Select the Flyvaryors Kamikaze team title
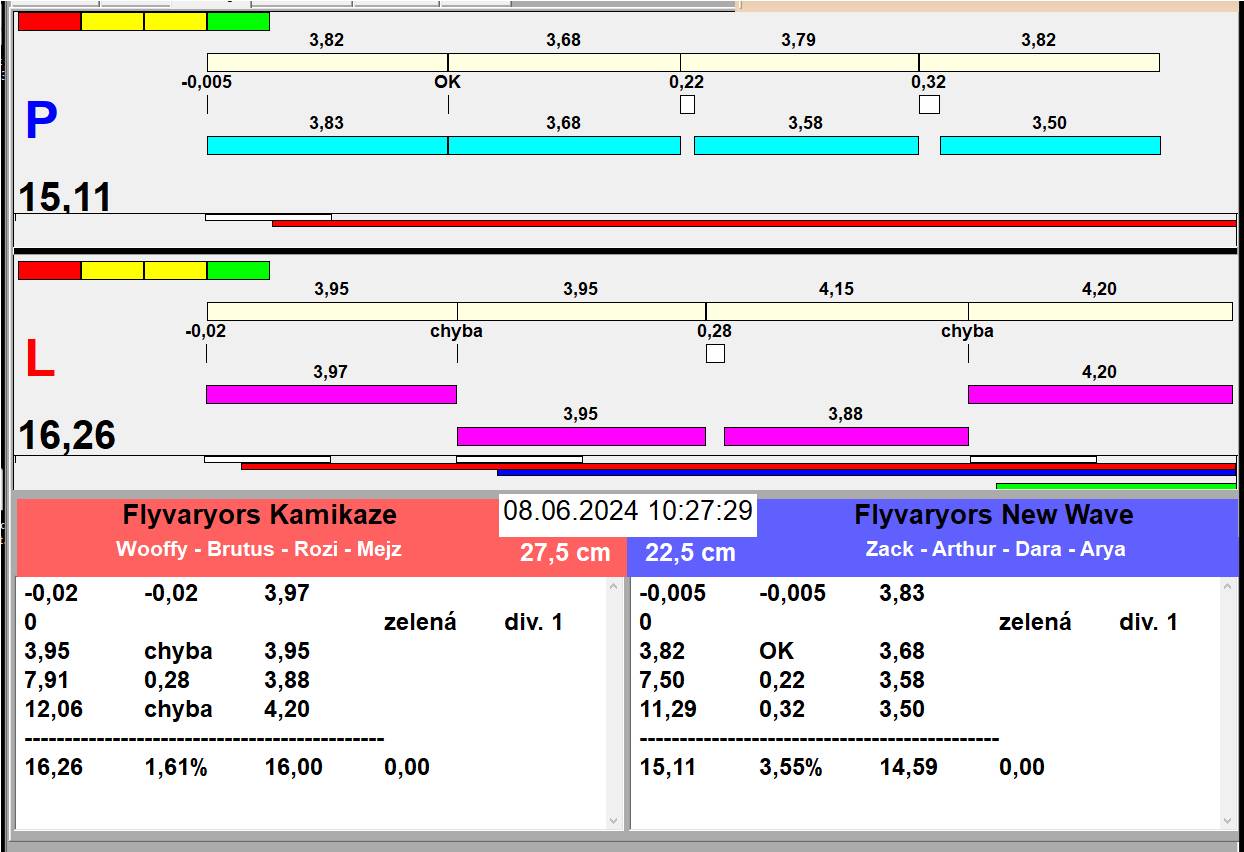 click(x=260, y=515)
